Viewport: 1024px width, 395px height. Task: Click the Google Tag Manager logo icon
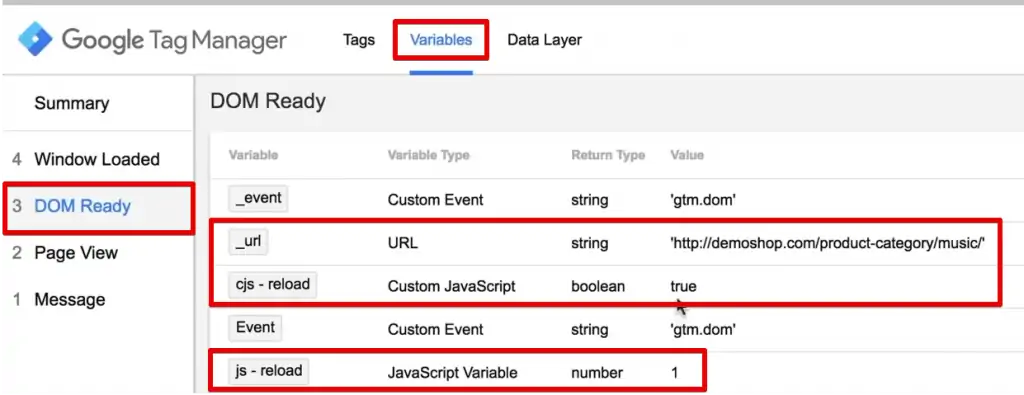tap(35, 40)
